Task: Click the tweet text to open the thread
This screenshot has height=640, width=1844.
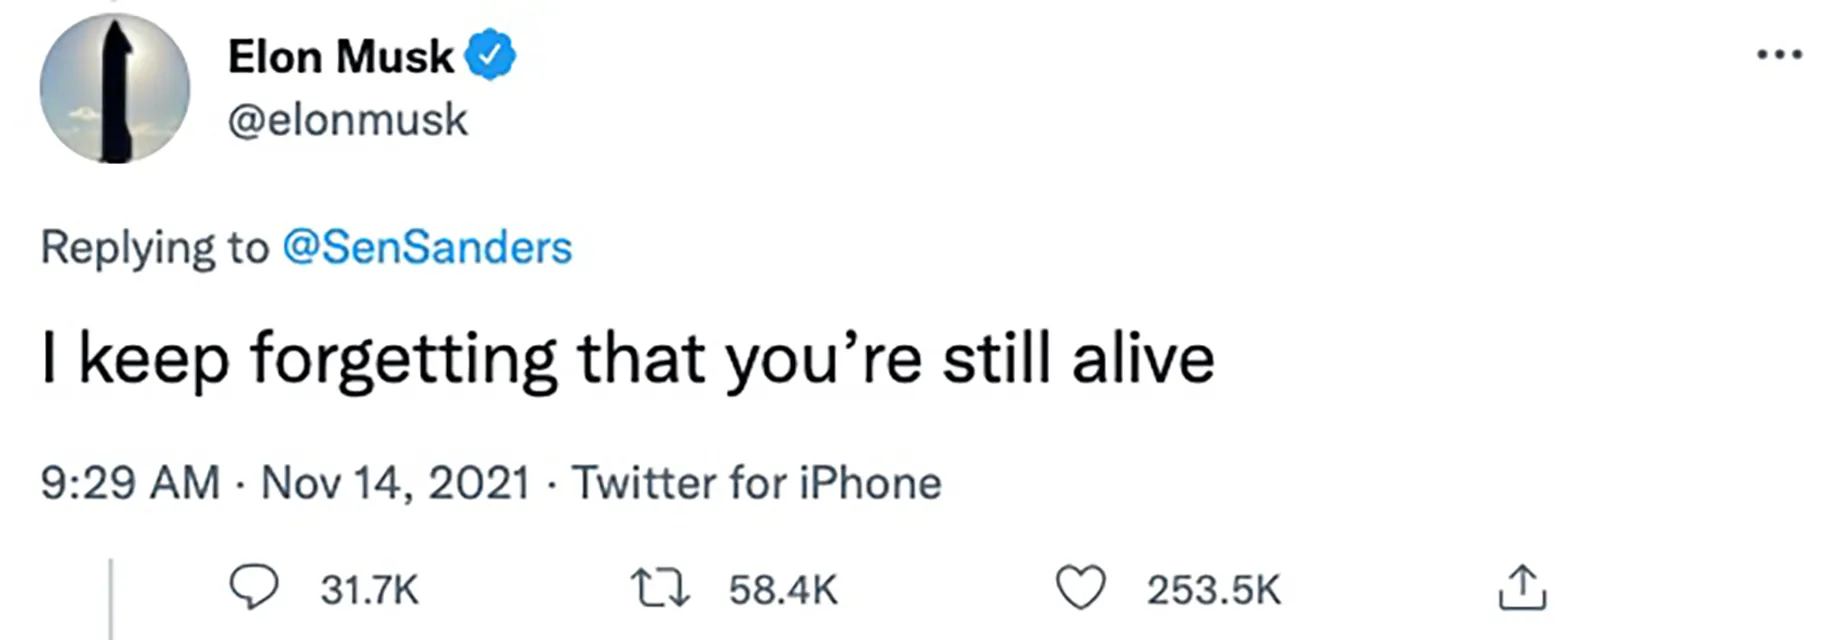Action: click(628, 357)
